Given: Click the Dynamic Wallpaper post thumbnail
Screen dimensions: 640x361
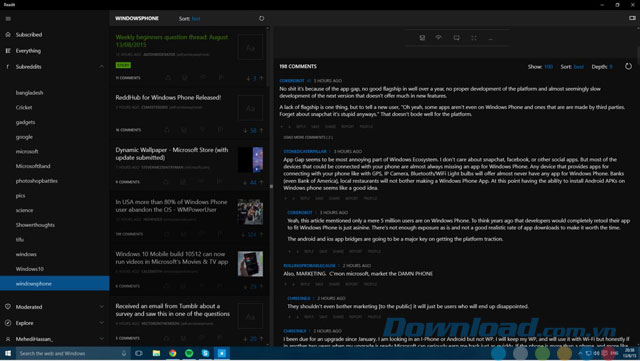Looking at the screenshot, I should point(251,160).
